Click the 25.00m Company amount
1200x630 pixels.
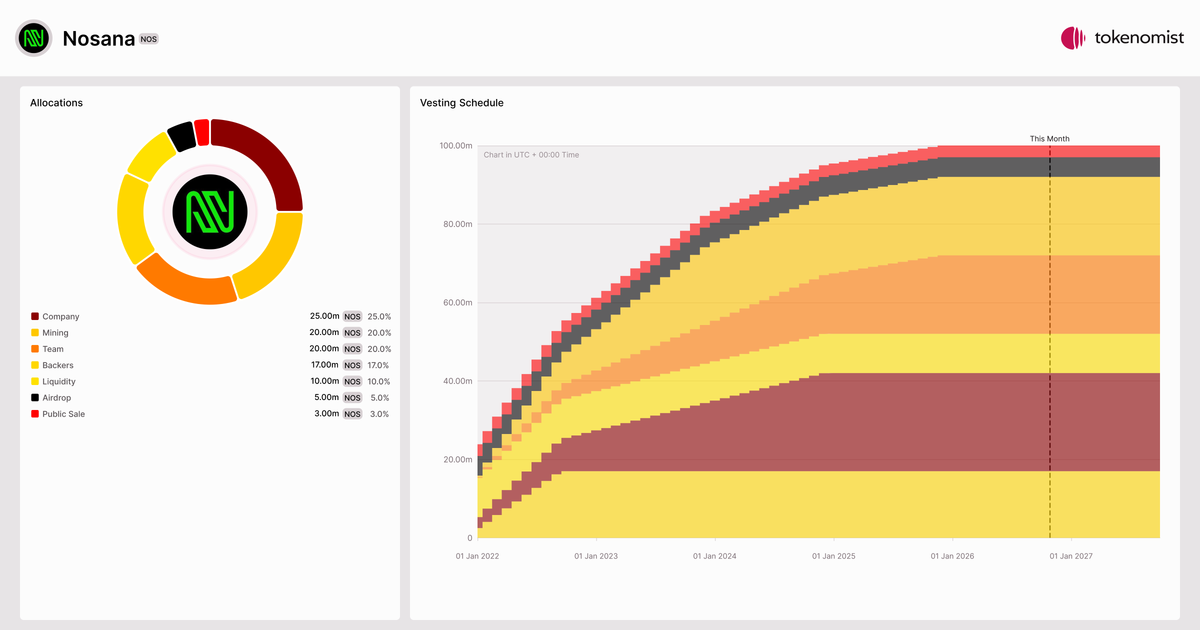[x=325, y=317]
